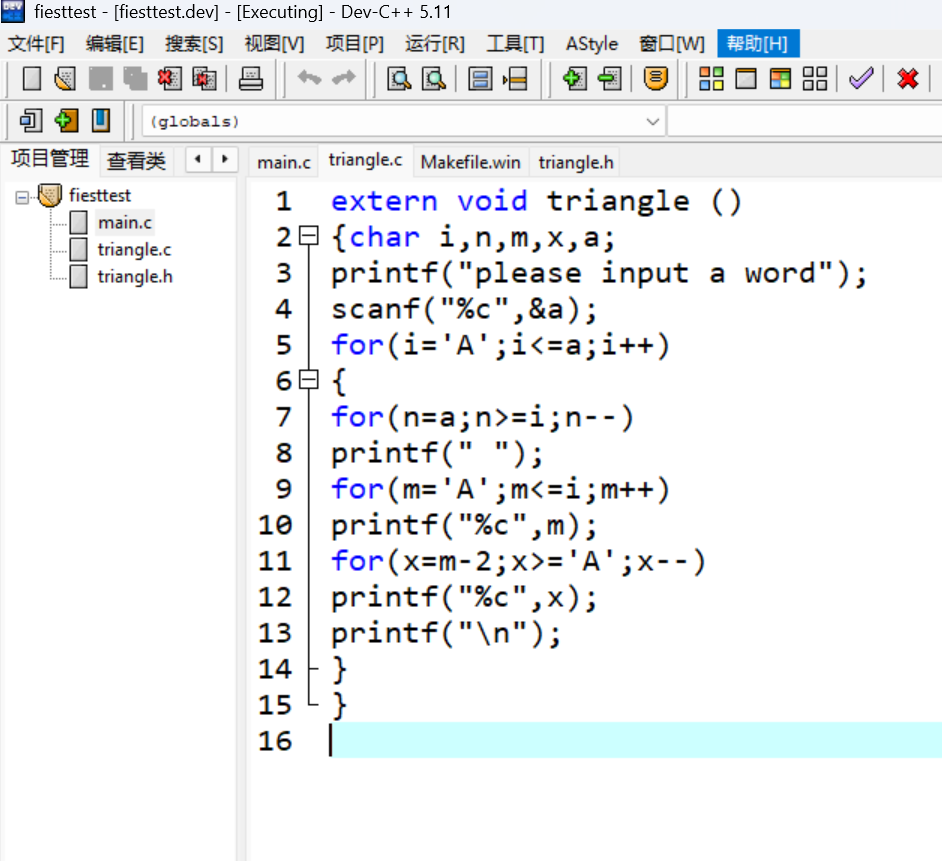
Task: Click line number 10 in the gutter
Action: (275, 525)
